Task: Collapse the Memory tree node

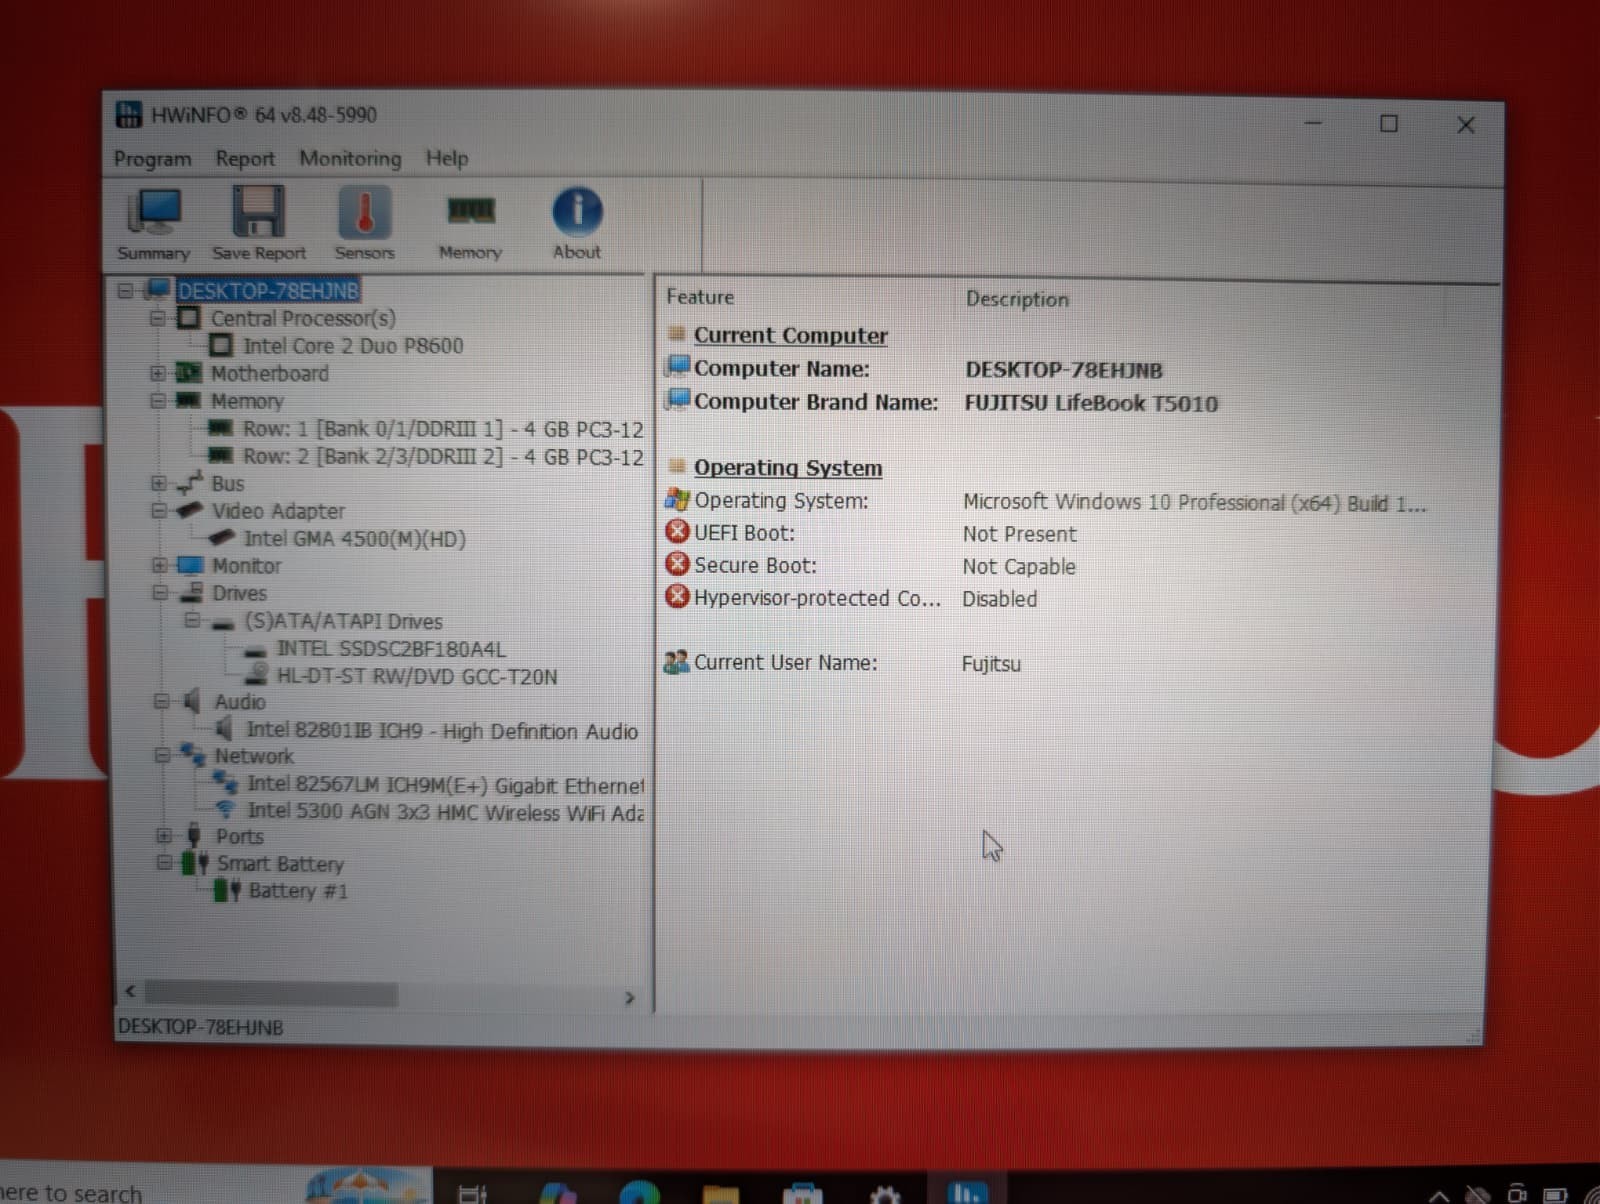Action: pyautogui.click(x=157, y=400)
